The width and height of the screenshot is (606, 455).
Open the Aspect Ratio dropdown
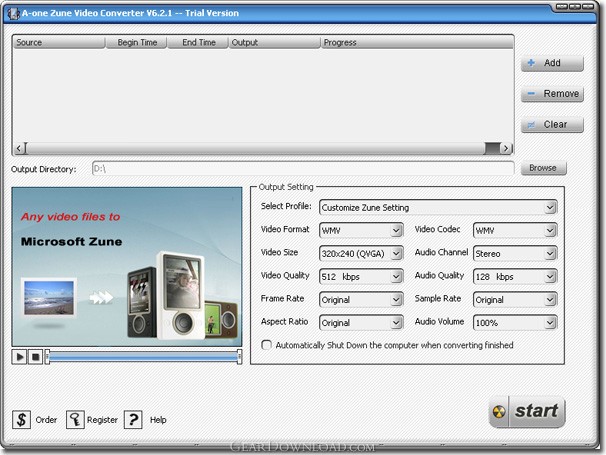(x=361, y=323)
